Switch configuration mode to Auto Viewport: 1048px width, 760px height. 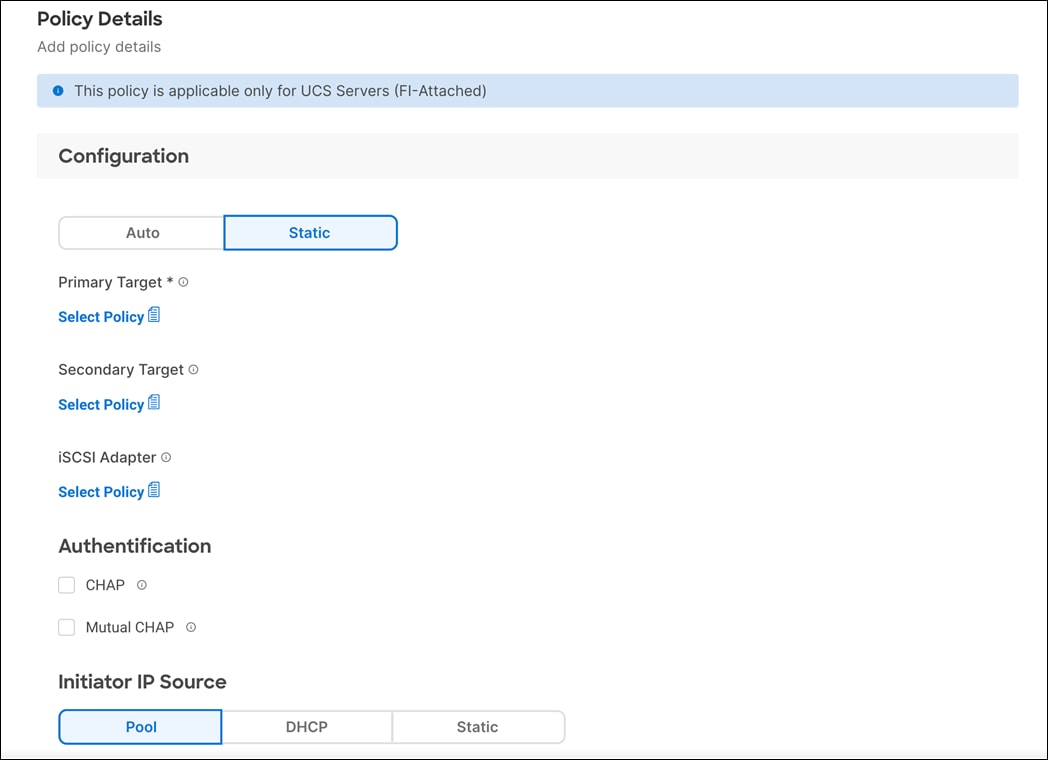click(x=141, y=232)
